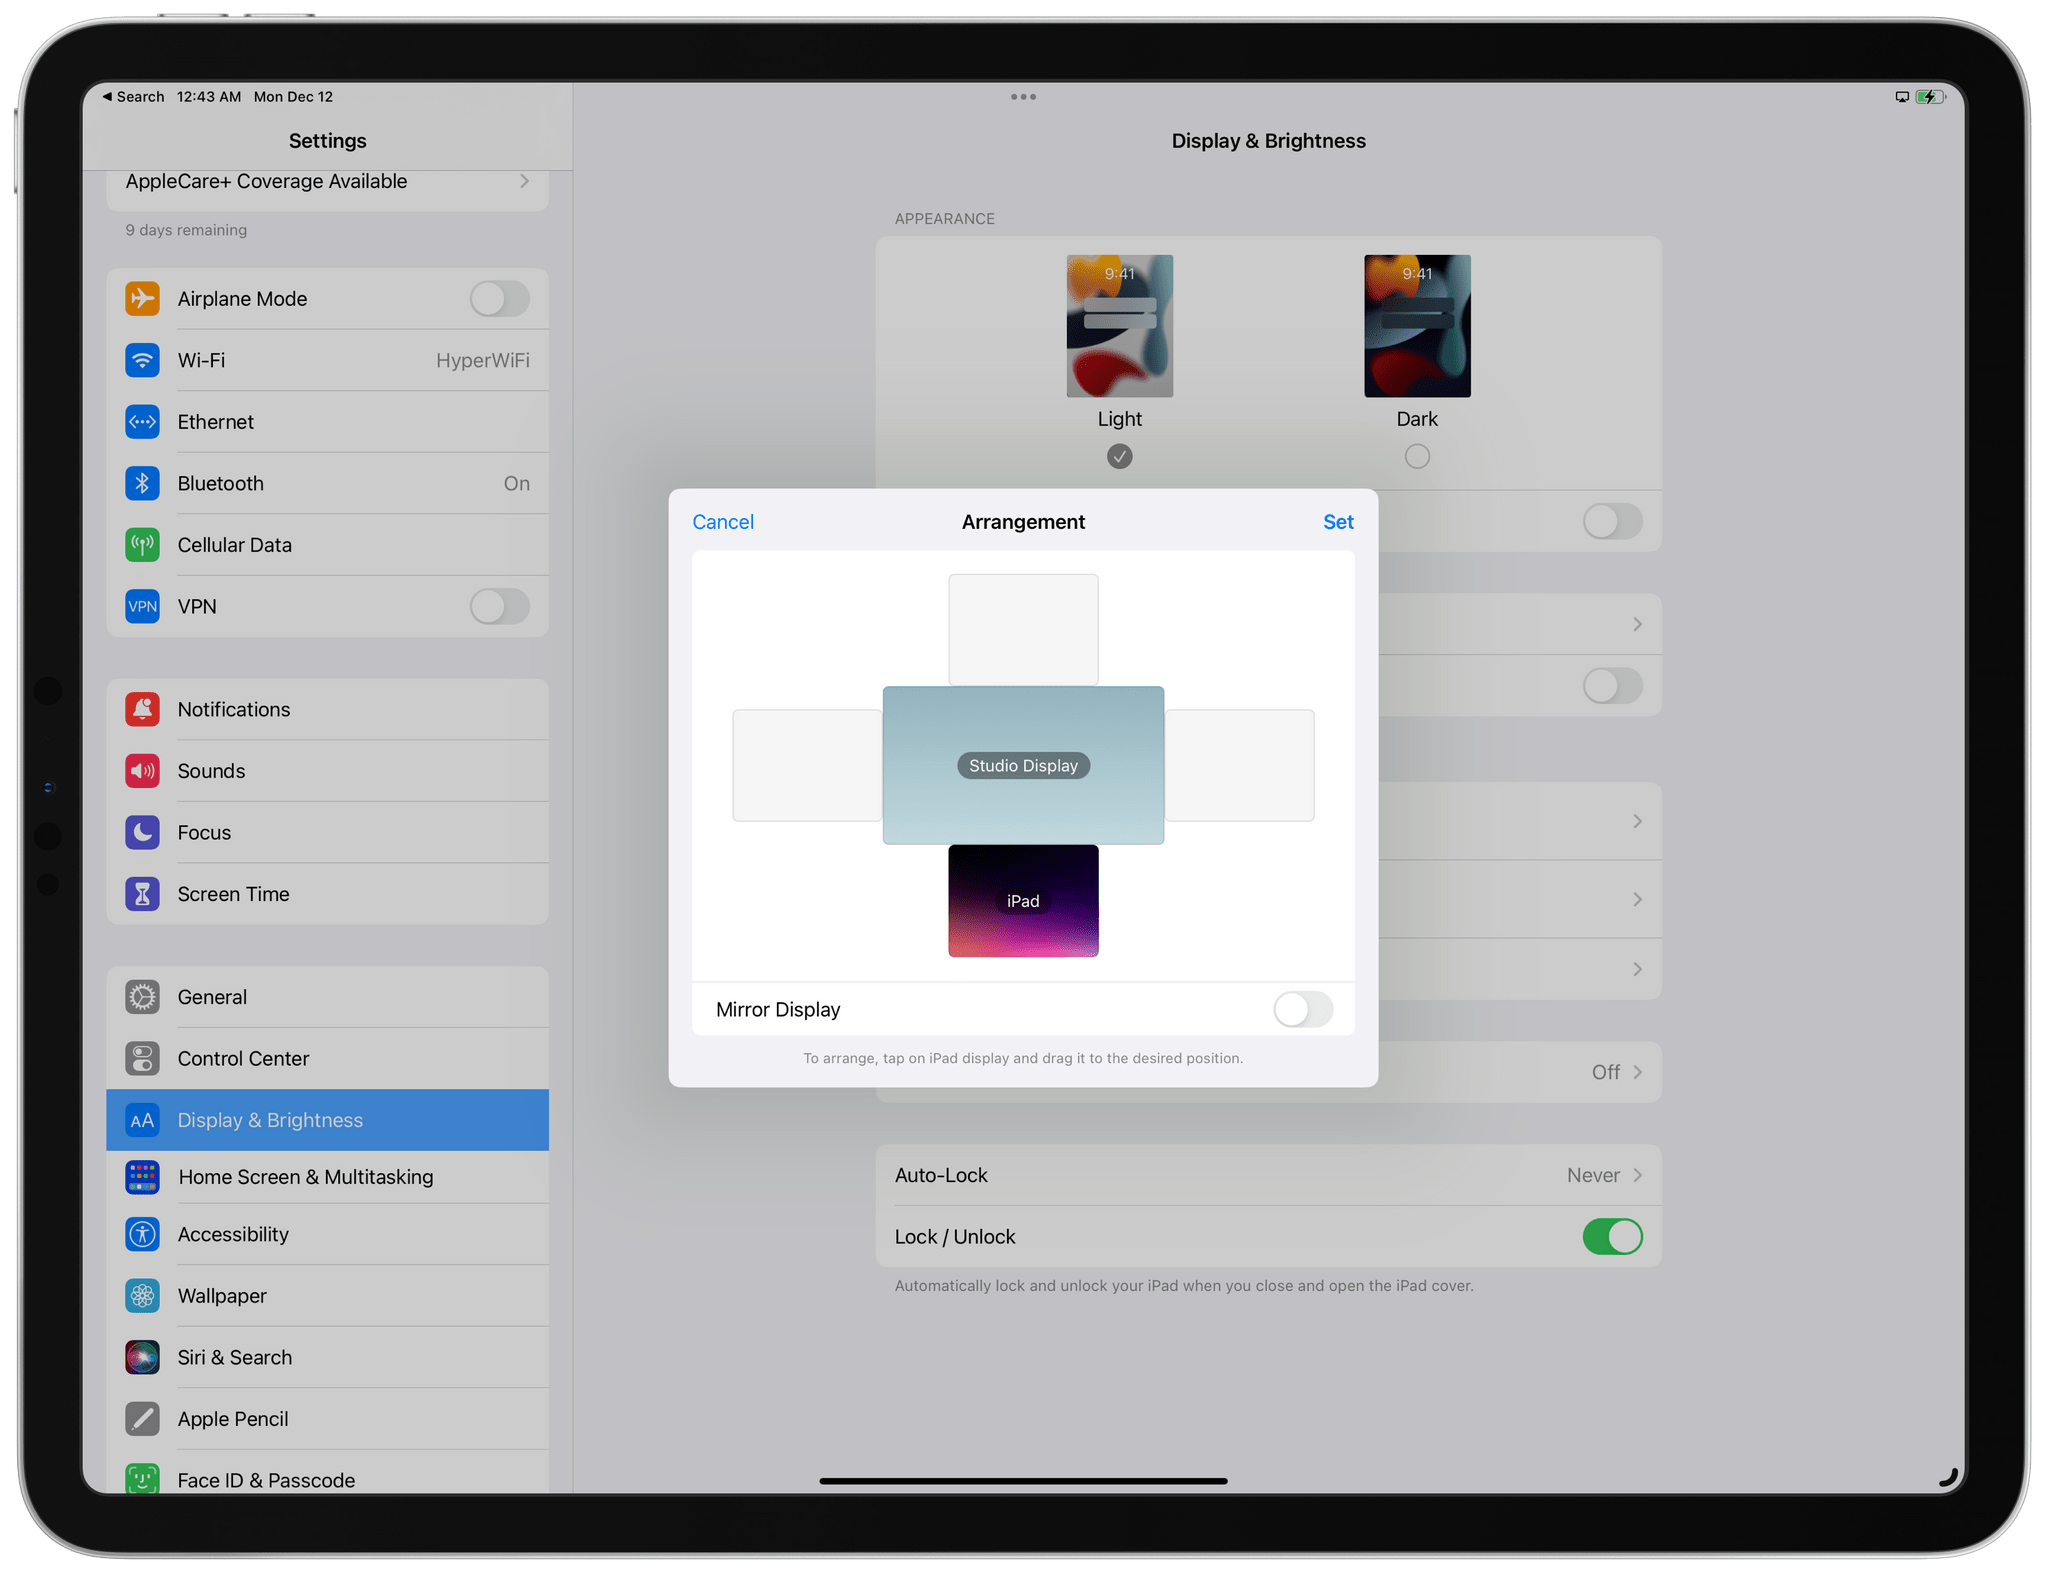This screenshot has width=2048, height=1576.
Task: Open Wallpaper settings
Action: pyautogui.click(x=327, y=1296)
